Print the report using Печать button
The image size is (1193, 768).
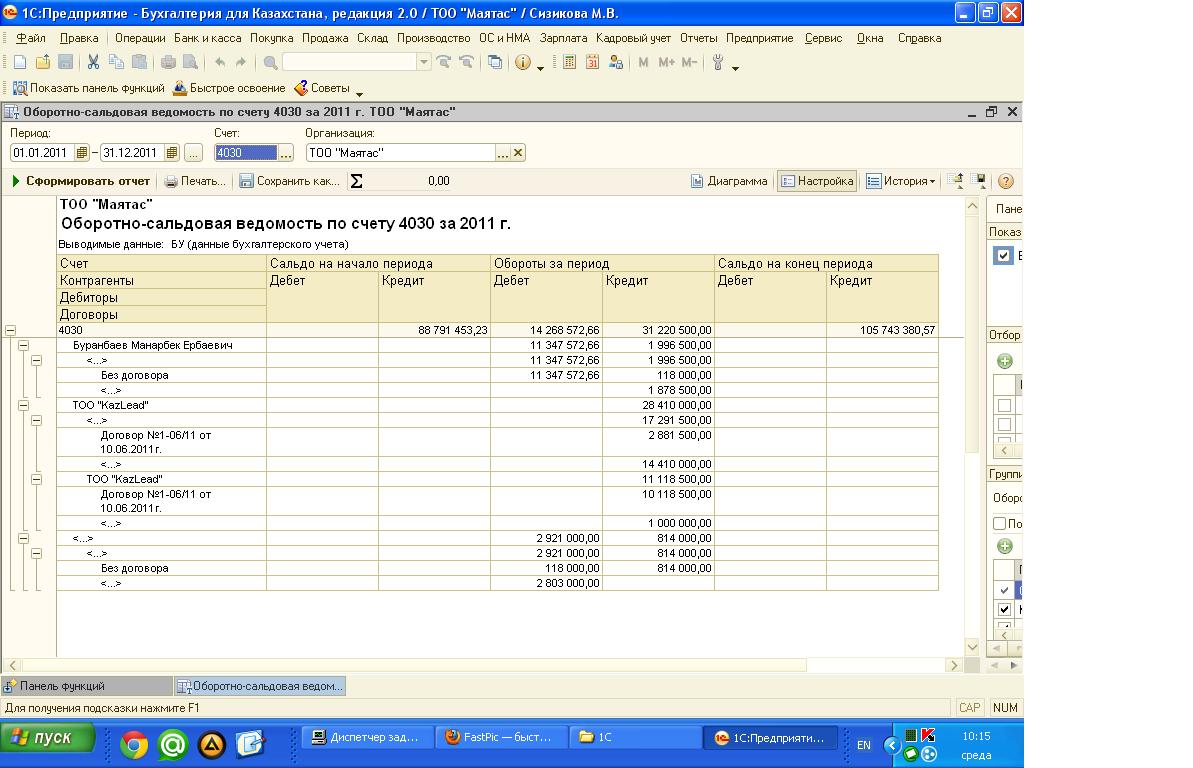pyautogui.click(x=195, y=181)
